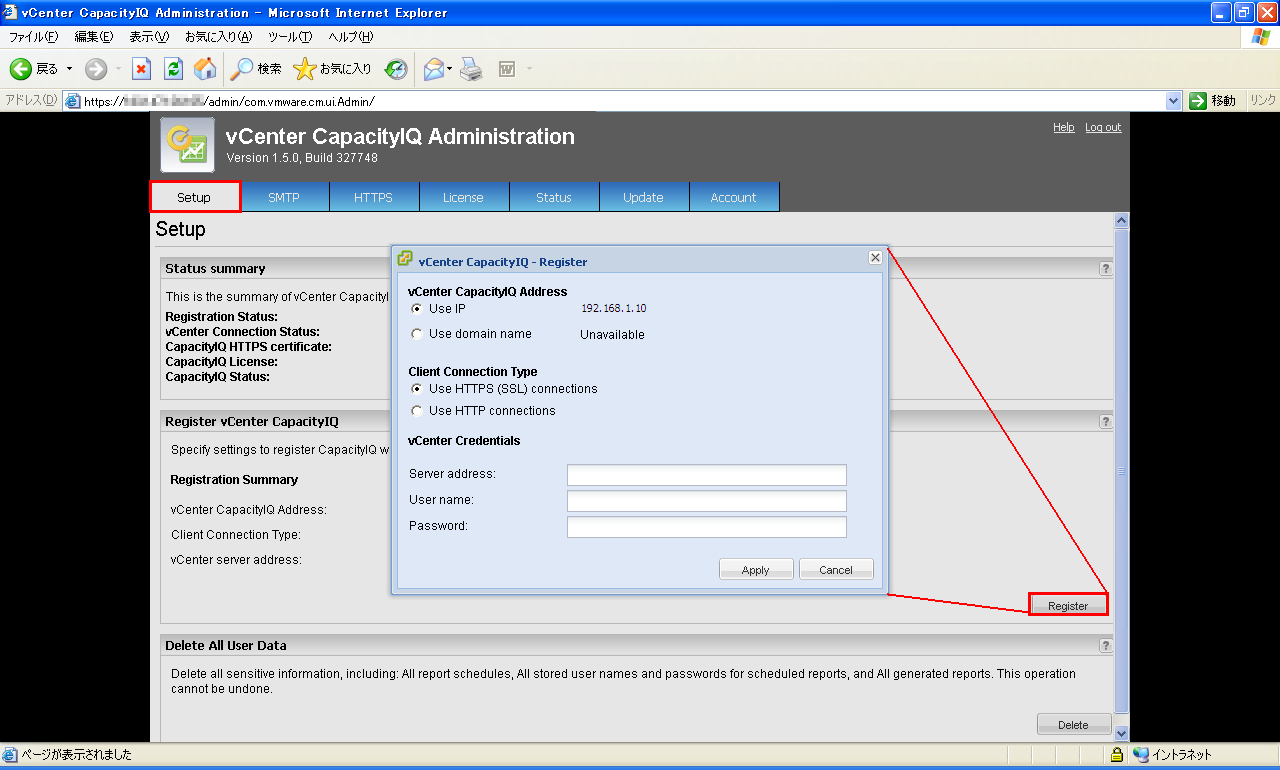Image resolution: width=1280 pixels, height=770 pixels.
Task: Click the Register button
Action: (1068, 606)
